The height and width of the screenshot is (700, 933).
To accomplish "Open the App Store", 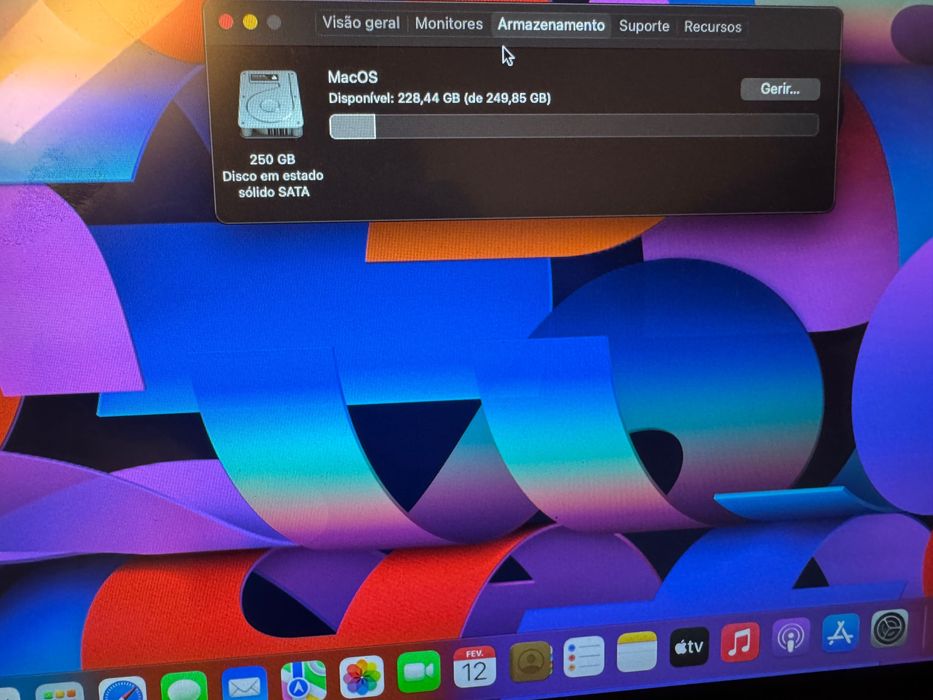I will 841,633.
